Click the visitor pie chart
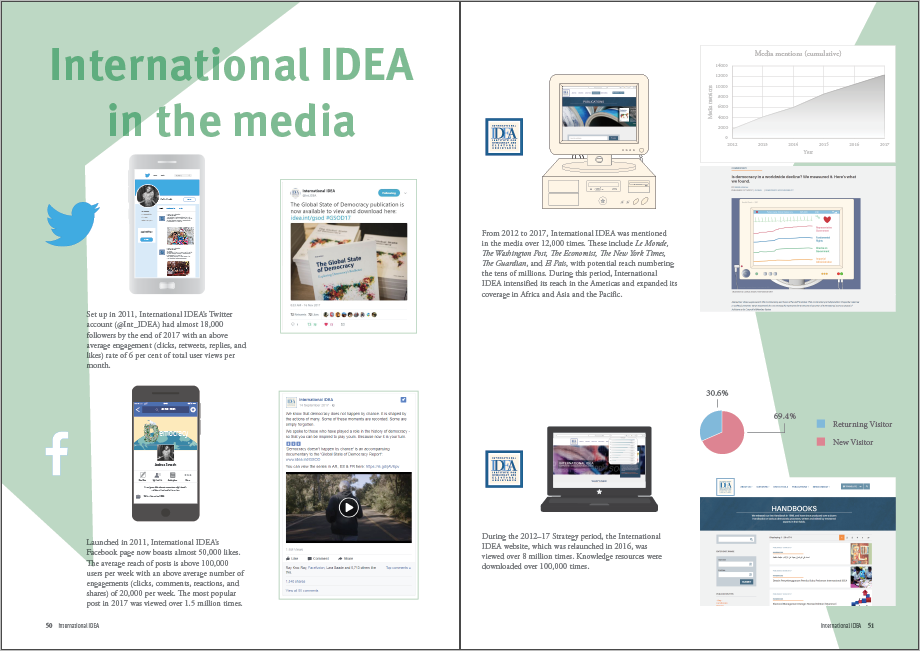 tap(722, 432)
